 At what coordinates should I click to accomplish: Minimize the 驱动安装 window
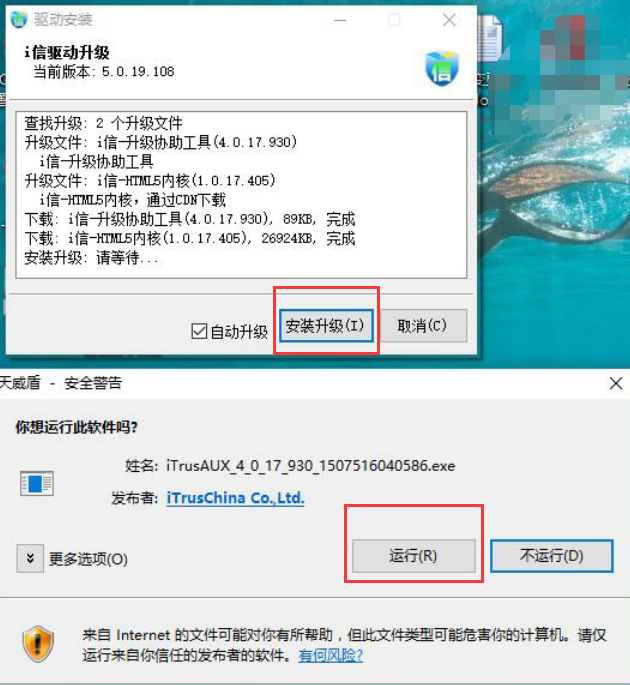[340, 20]
